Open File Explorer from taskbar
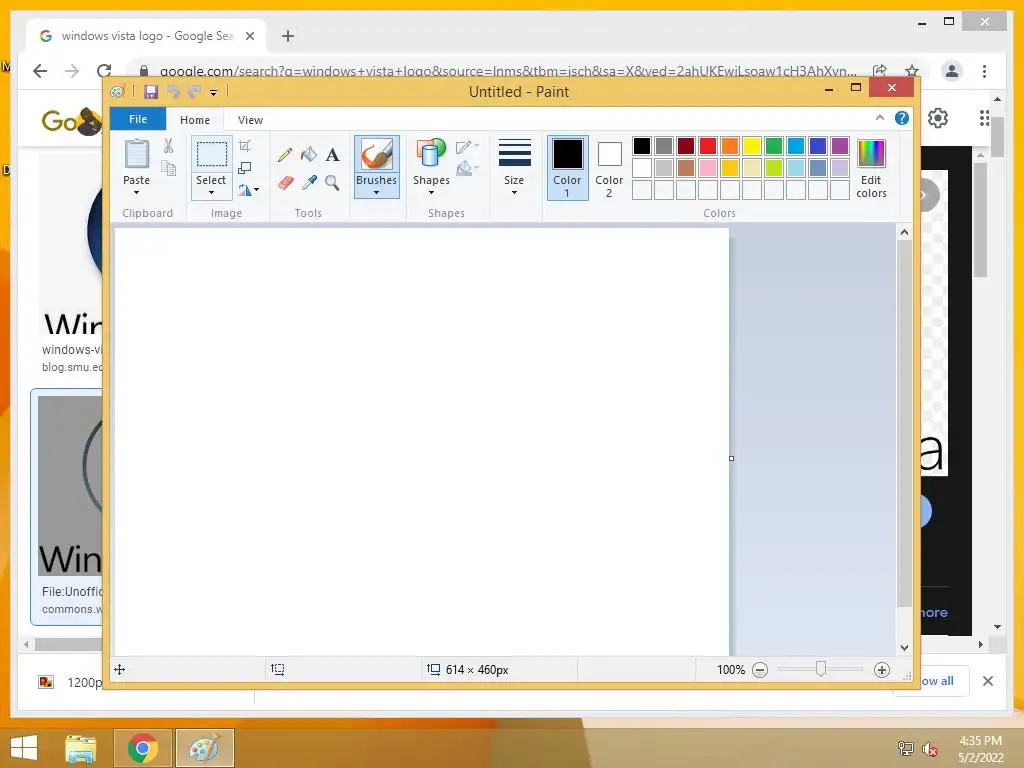This screenshot has width=1024, height=768. (x=81, y=748)
